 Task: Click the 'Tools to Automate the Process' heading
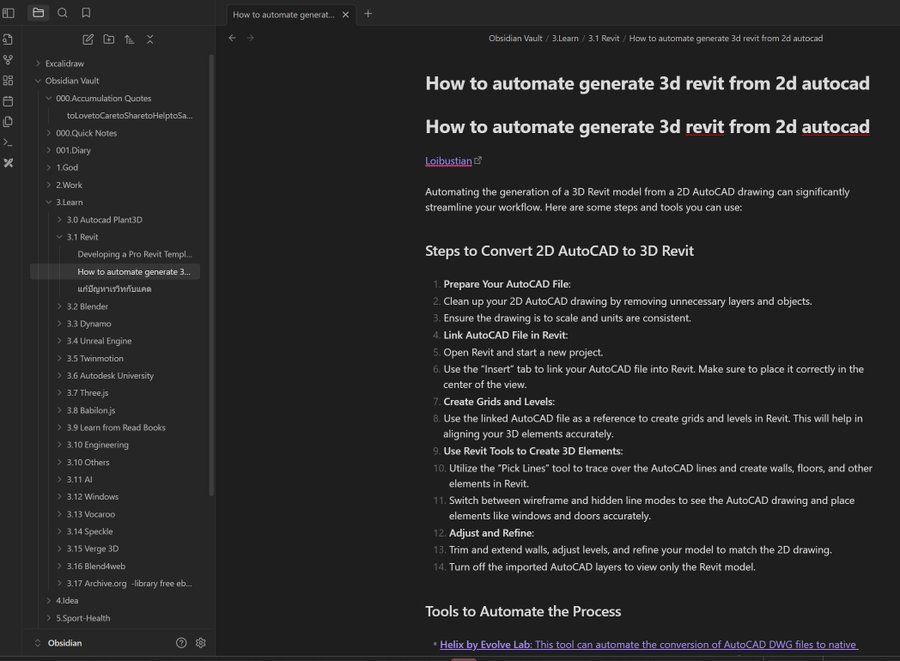click(523, 611)
